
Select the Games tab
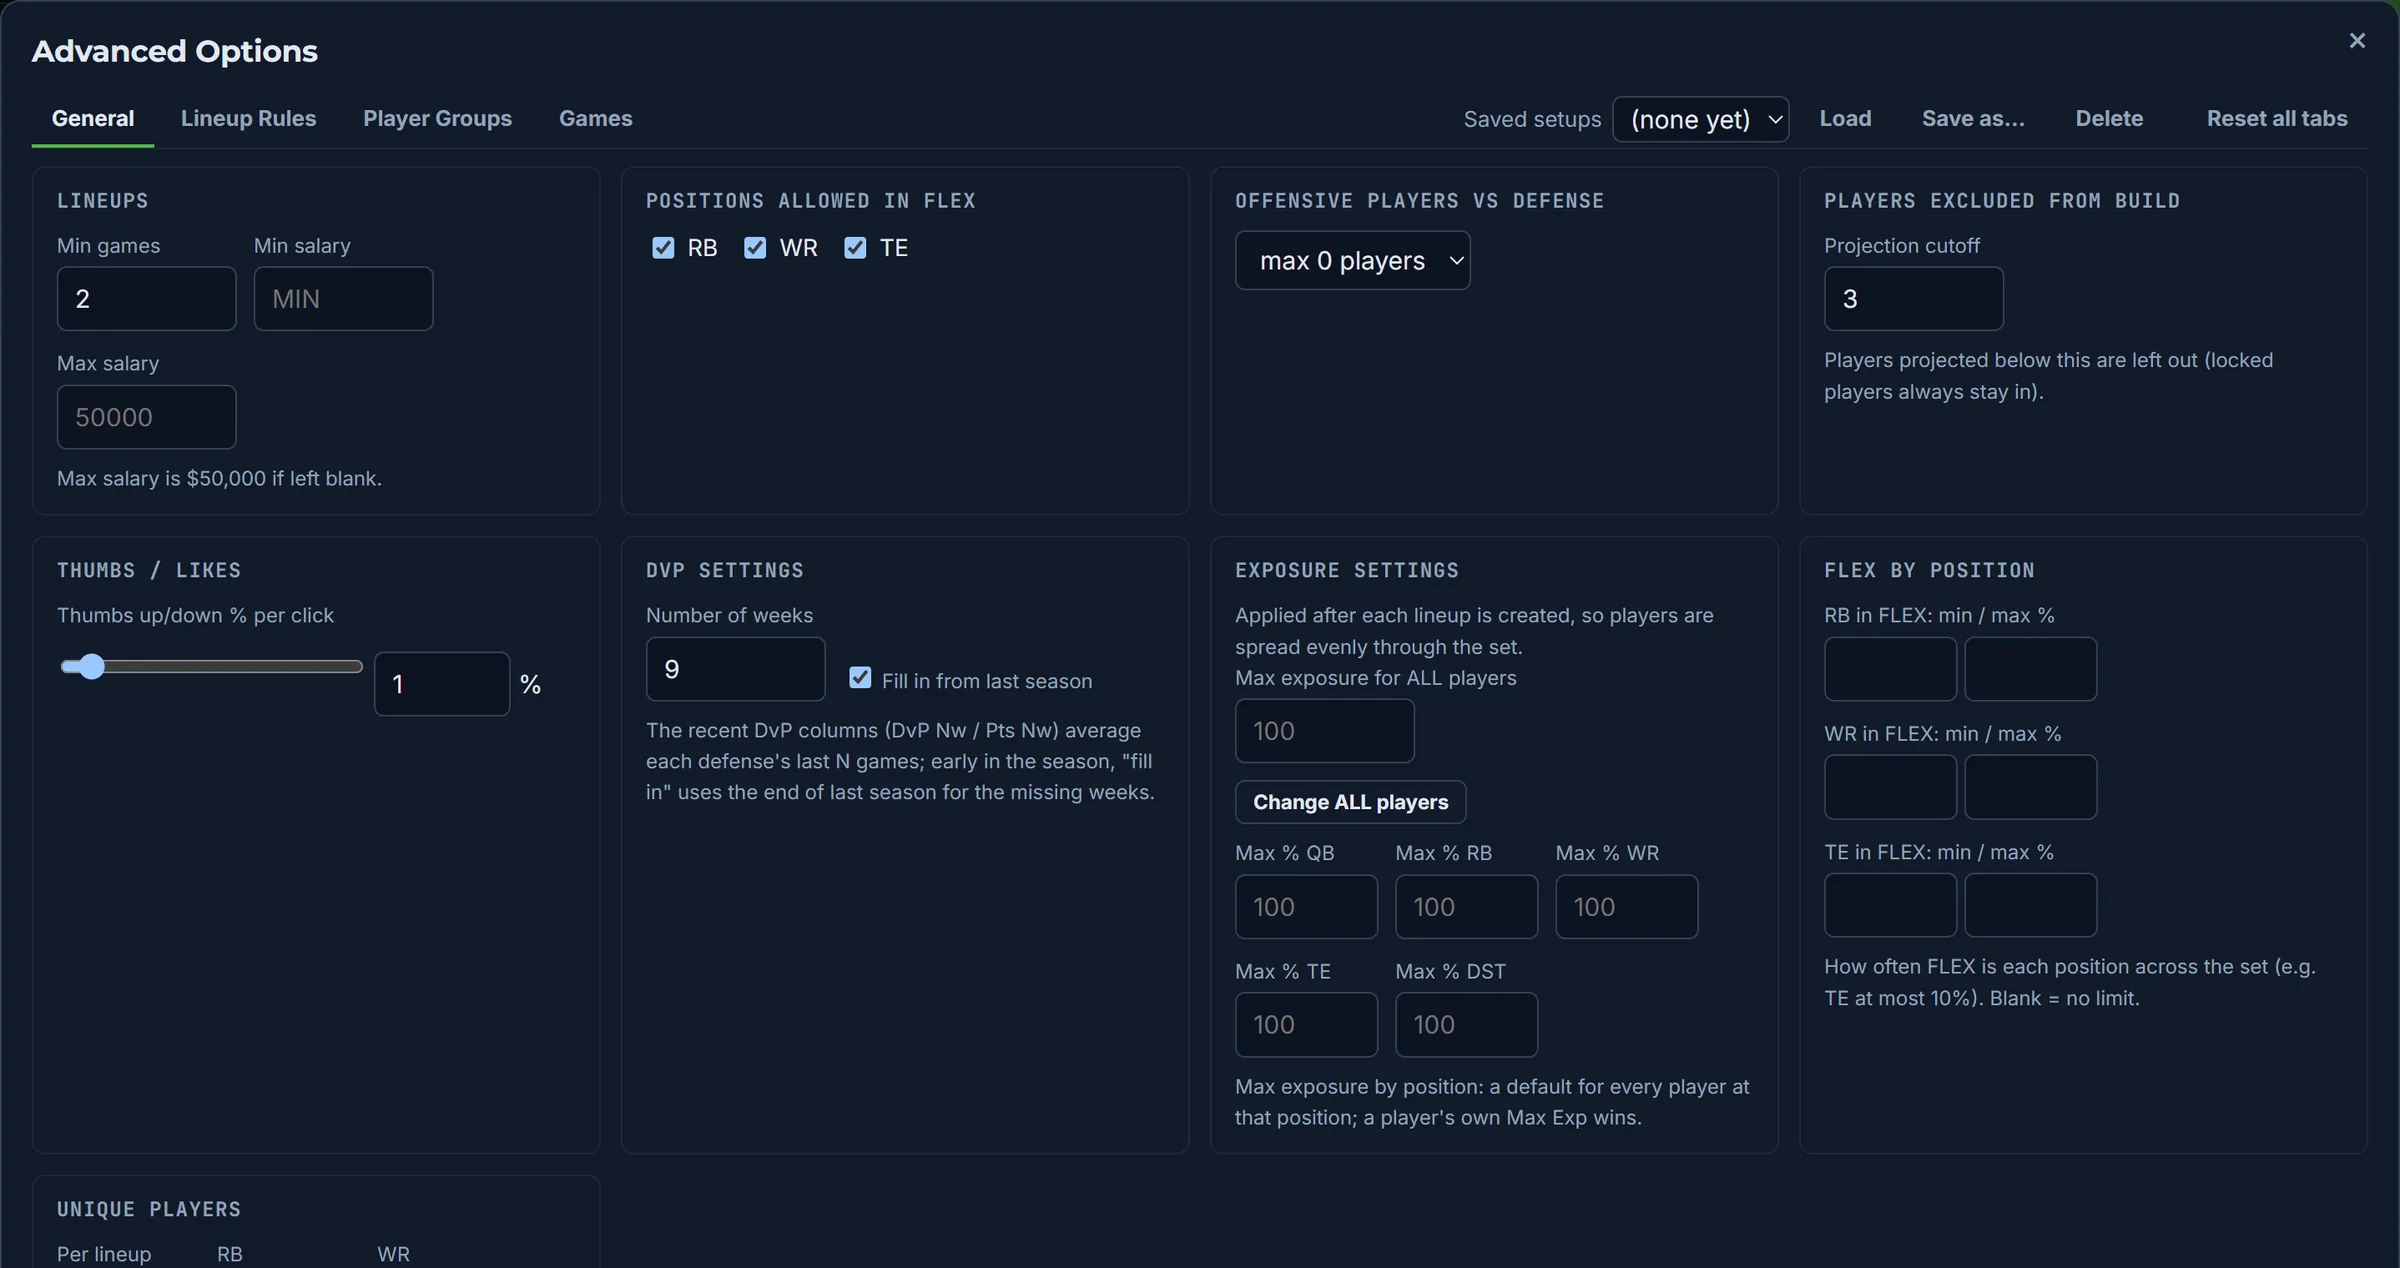(595, 118)
